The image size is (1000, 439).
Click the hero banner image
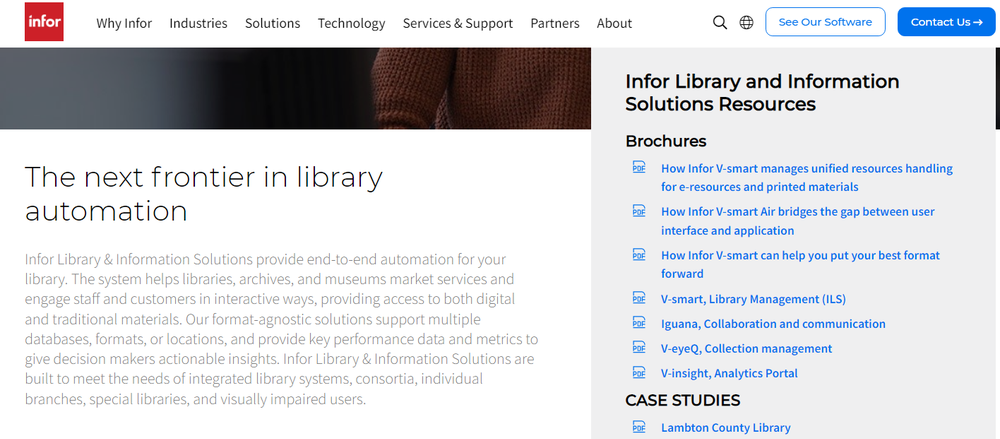click(x=295, y=88)
